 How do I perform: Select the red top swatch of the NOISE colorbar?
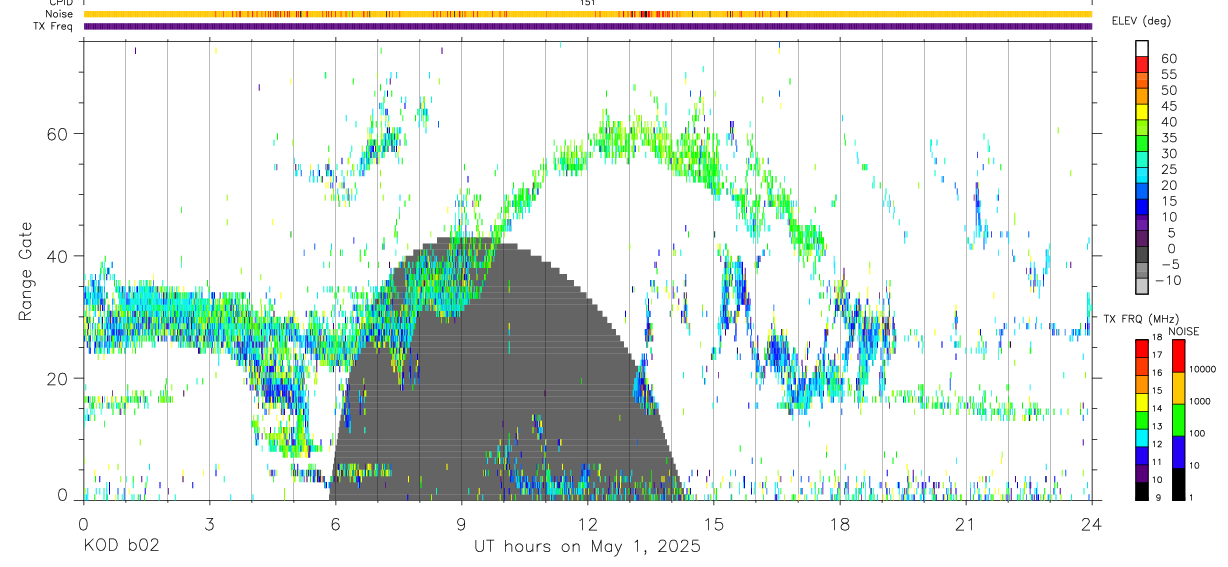coord(1177,356)
